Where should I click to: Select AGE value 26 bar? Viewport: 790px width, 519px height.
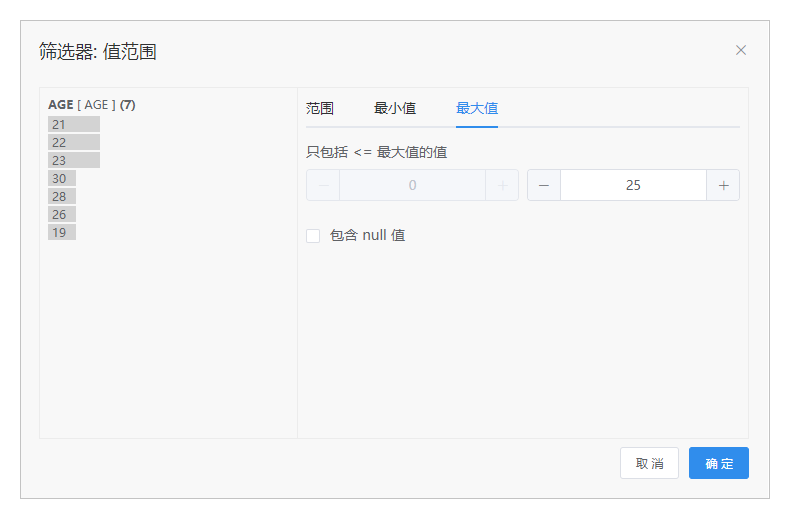62,215
